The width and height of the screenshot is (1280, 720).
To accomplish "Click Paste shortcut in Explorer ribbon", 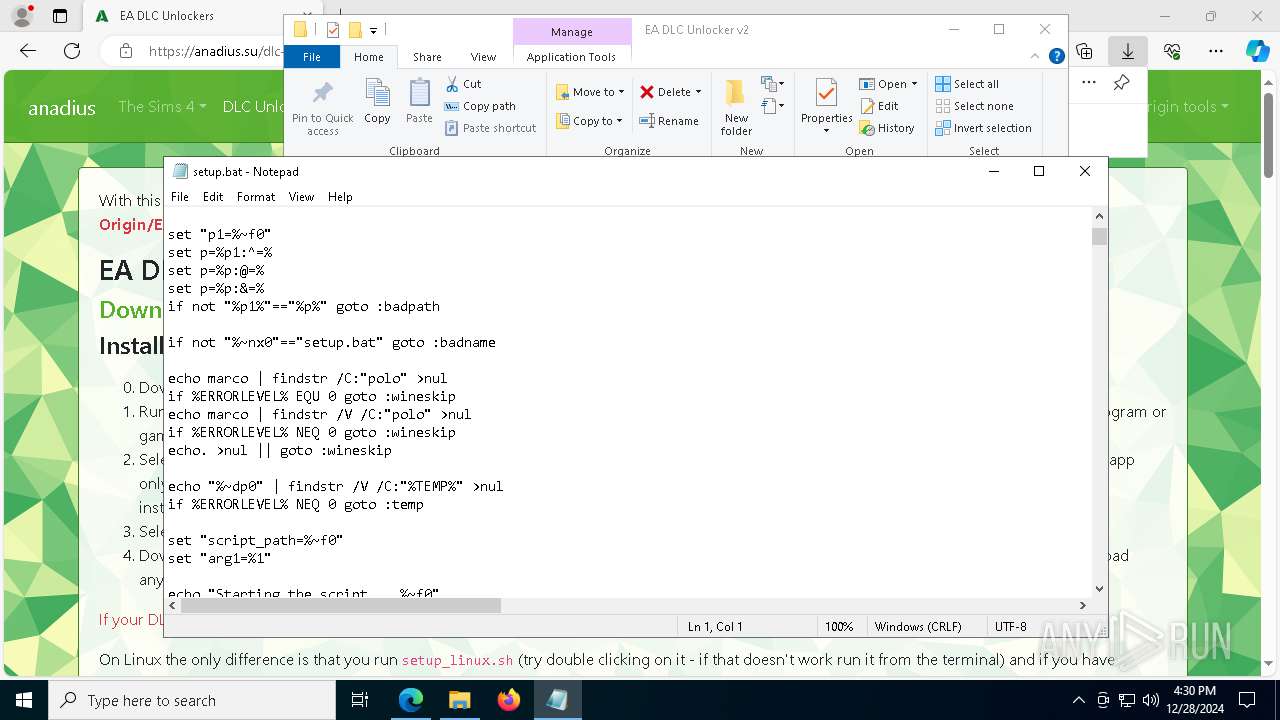I will (x=490, y=128).
